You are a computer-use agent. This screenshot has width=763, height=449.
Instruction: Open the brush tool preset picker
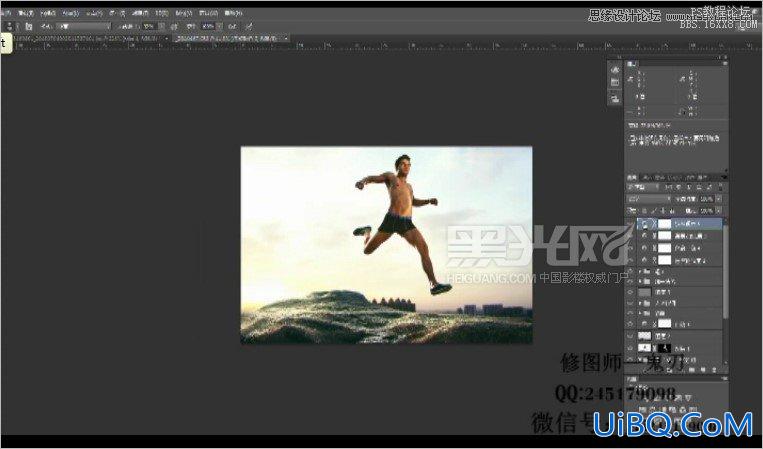[12, 27]
